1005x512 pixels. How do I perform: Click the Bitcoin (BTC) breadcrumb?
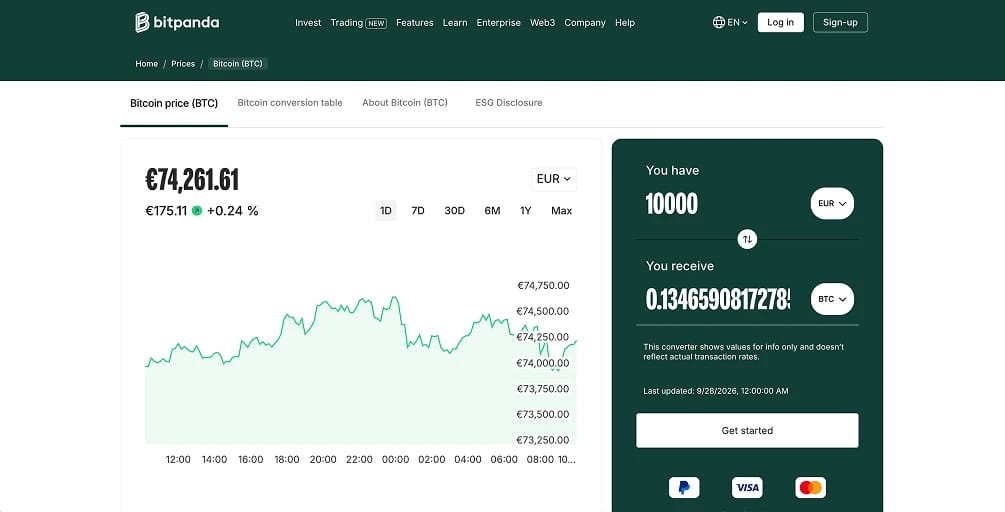point(238,64)
